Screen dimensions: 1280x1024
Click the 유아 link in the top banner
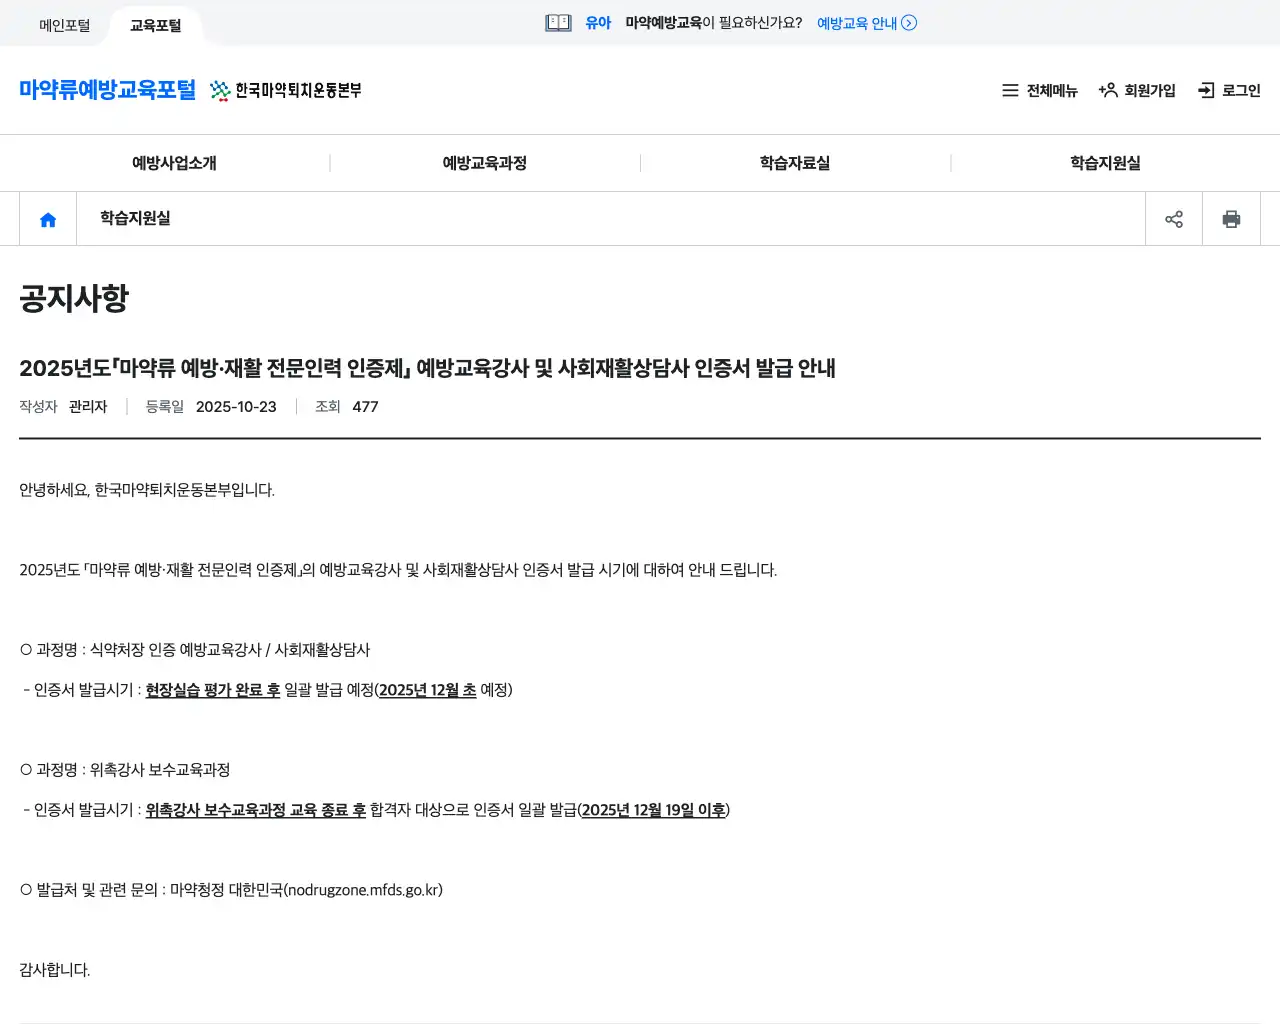[598, 22]
